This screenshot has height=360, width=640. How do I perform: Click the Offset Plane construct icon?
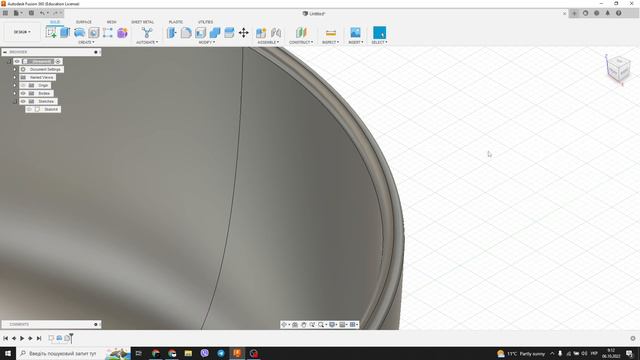click(x=301, y=33)
